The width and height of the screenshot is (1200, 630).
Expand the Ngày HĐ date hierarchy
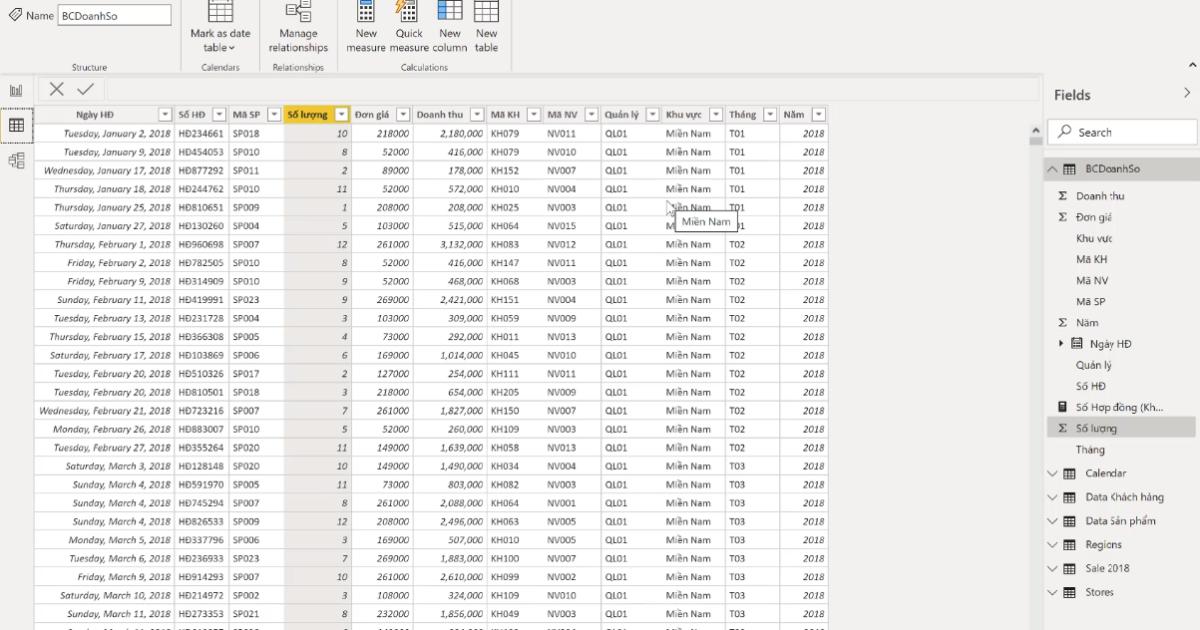[x=1062, y=344]
